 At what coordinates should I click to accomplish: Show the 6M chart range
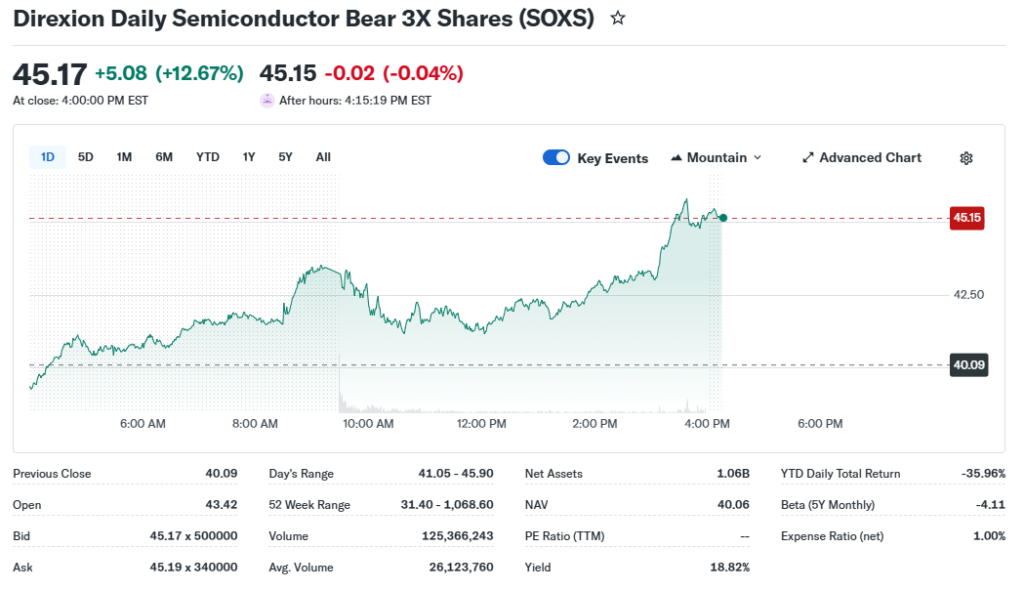(164, 157)
